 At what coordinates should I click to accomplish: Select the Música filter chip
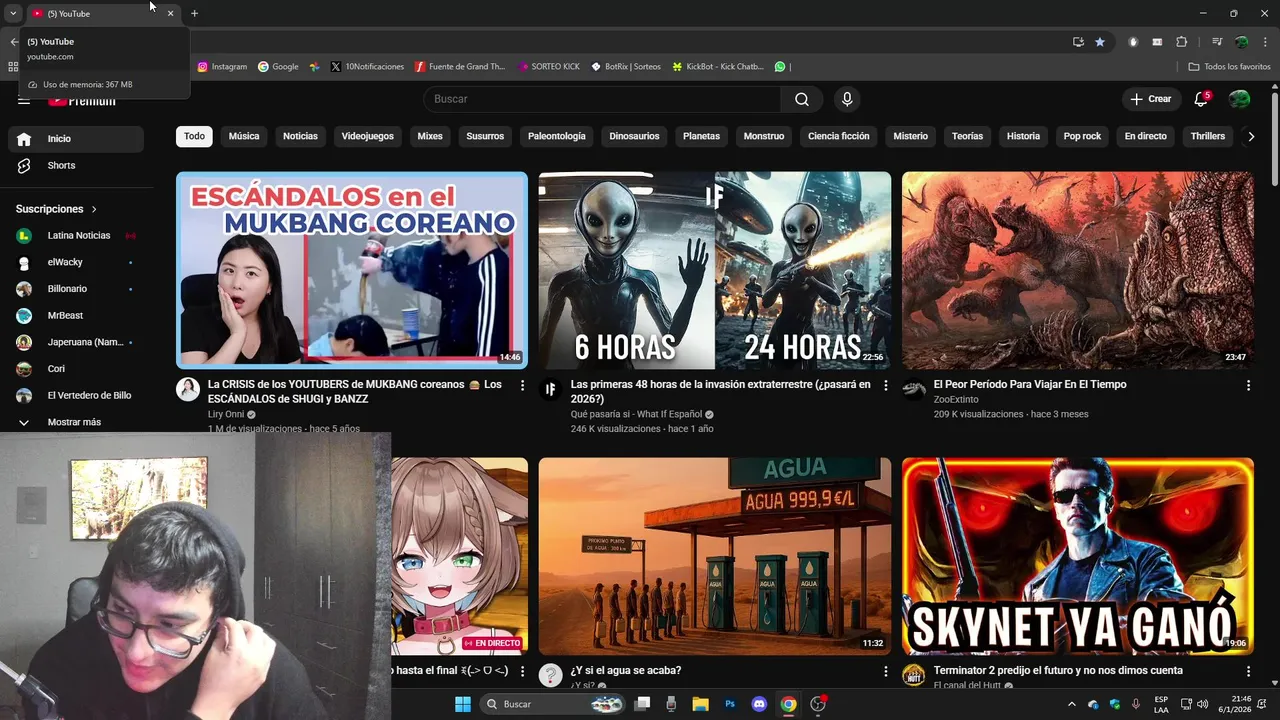point(244,136)
